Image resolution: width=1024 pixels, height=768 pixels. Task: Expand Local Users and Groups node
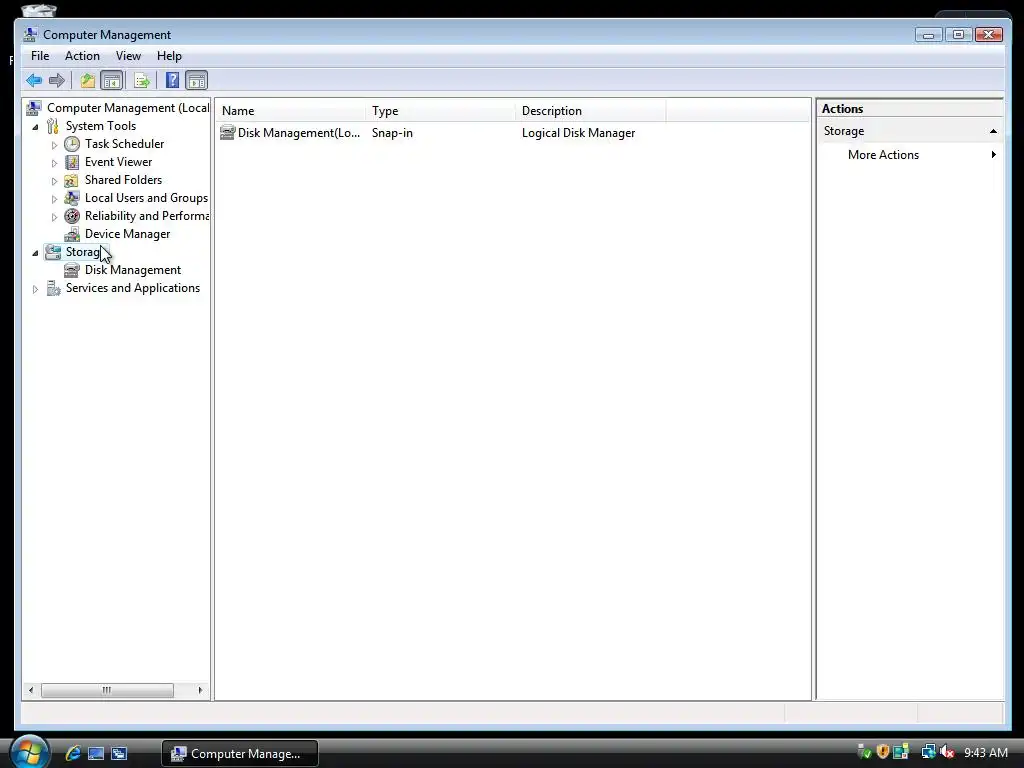pyautogui.click(x=54, y=199)
